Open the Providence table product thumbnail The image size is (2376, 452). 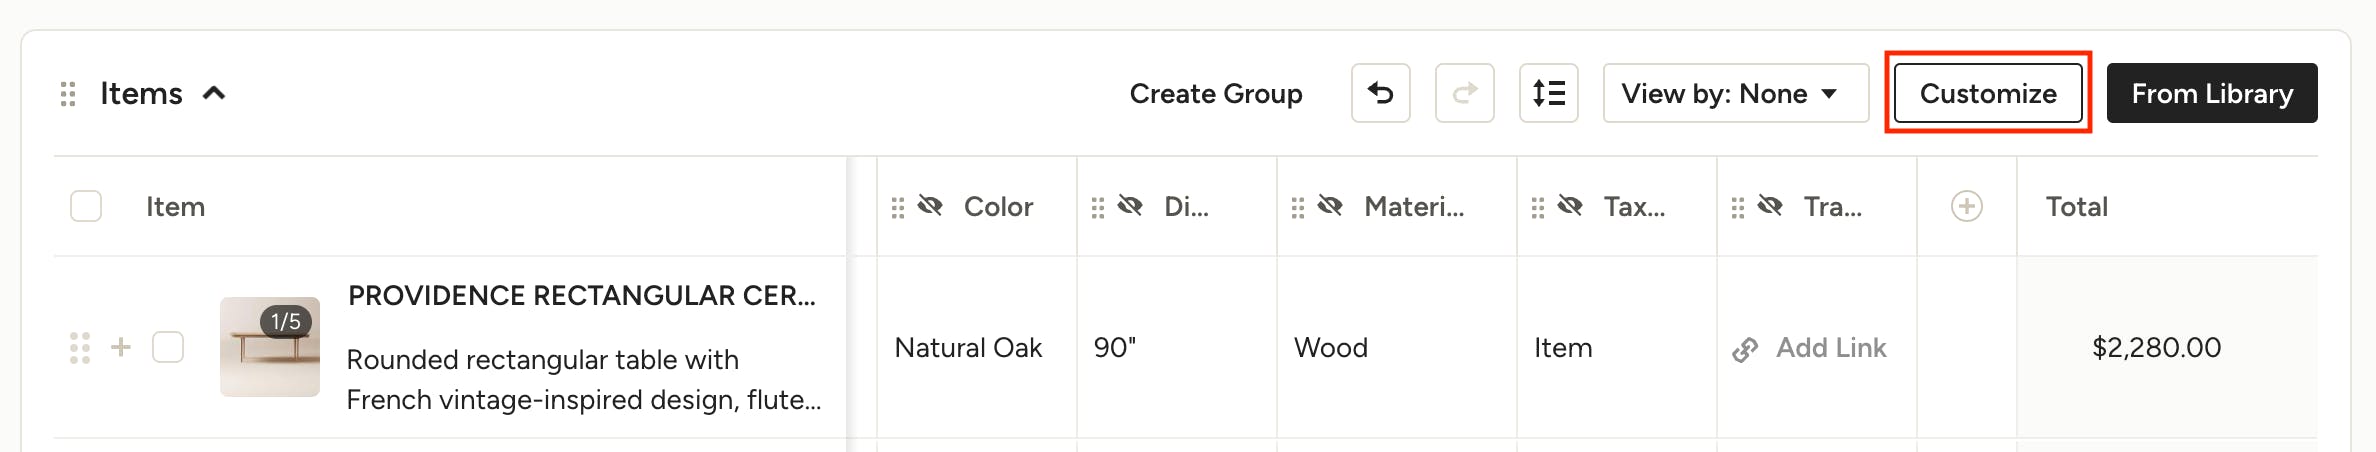pyautogui.click(x=270, y=347)
